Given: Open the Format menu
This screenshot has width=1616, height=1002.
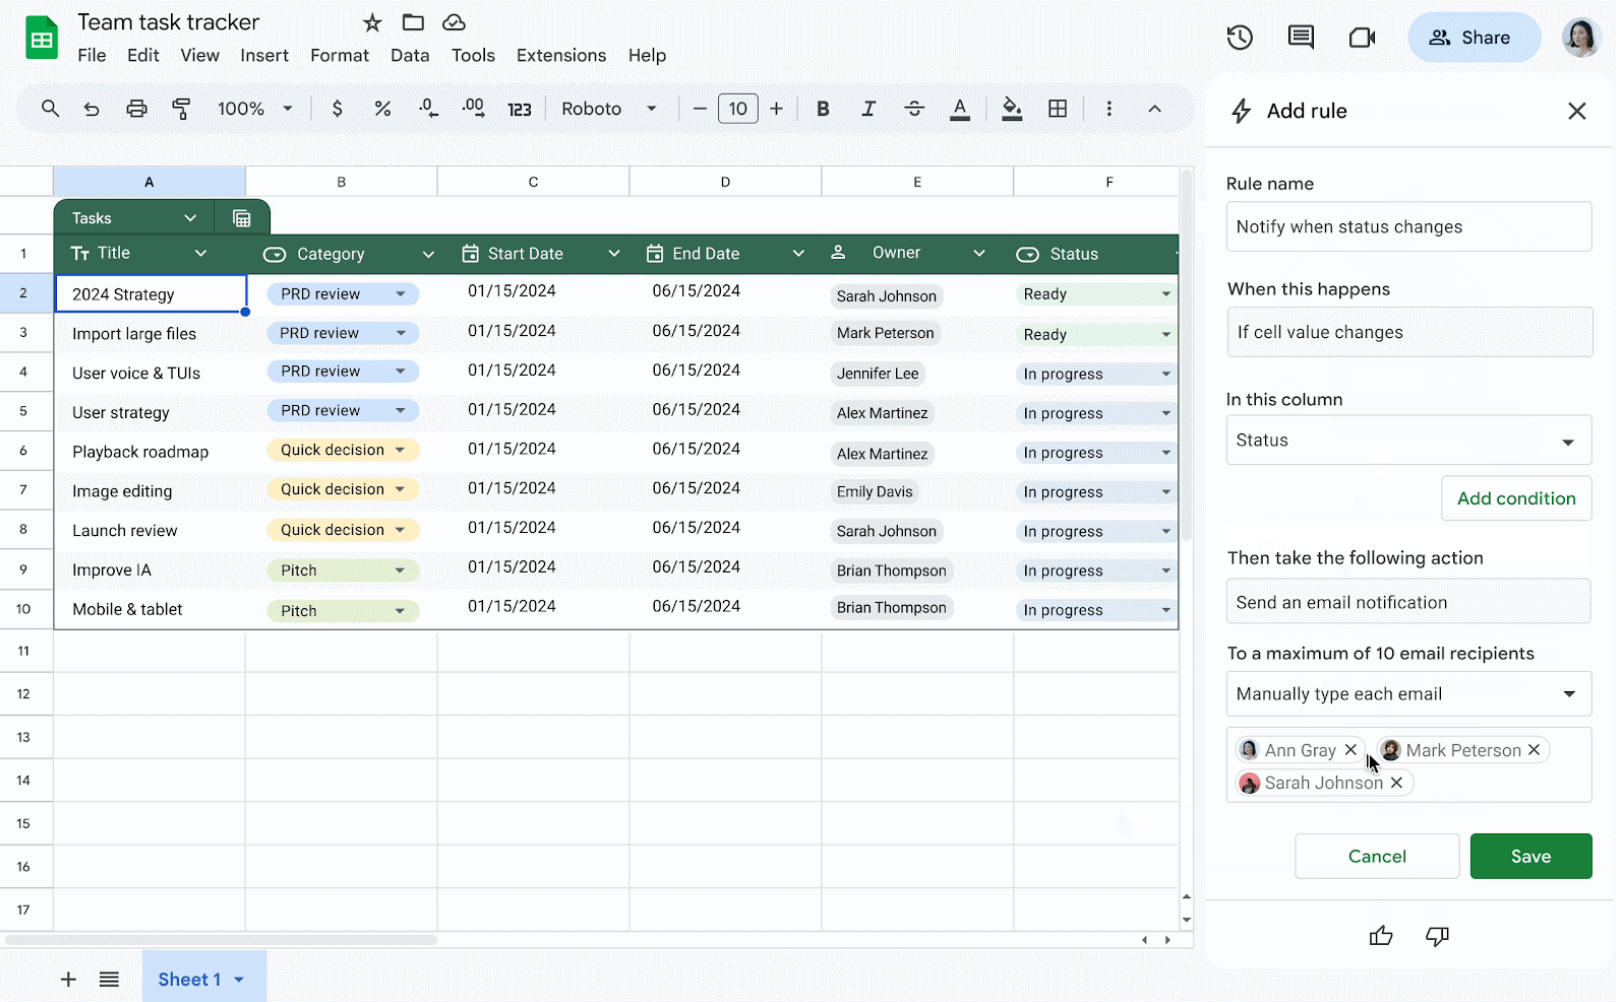Looking at the screenshot, I should [x=339, y=55].
